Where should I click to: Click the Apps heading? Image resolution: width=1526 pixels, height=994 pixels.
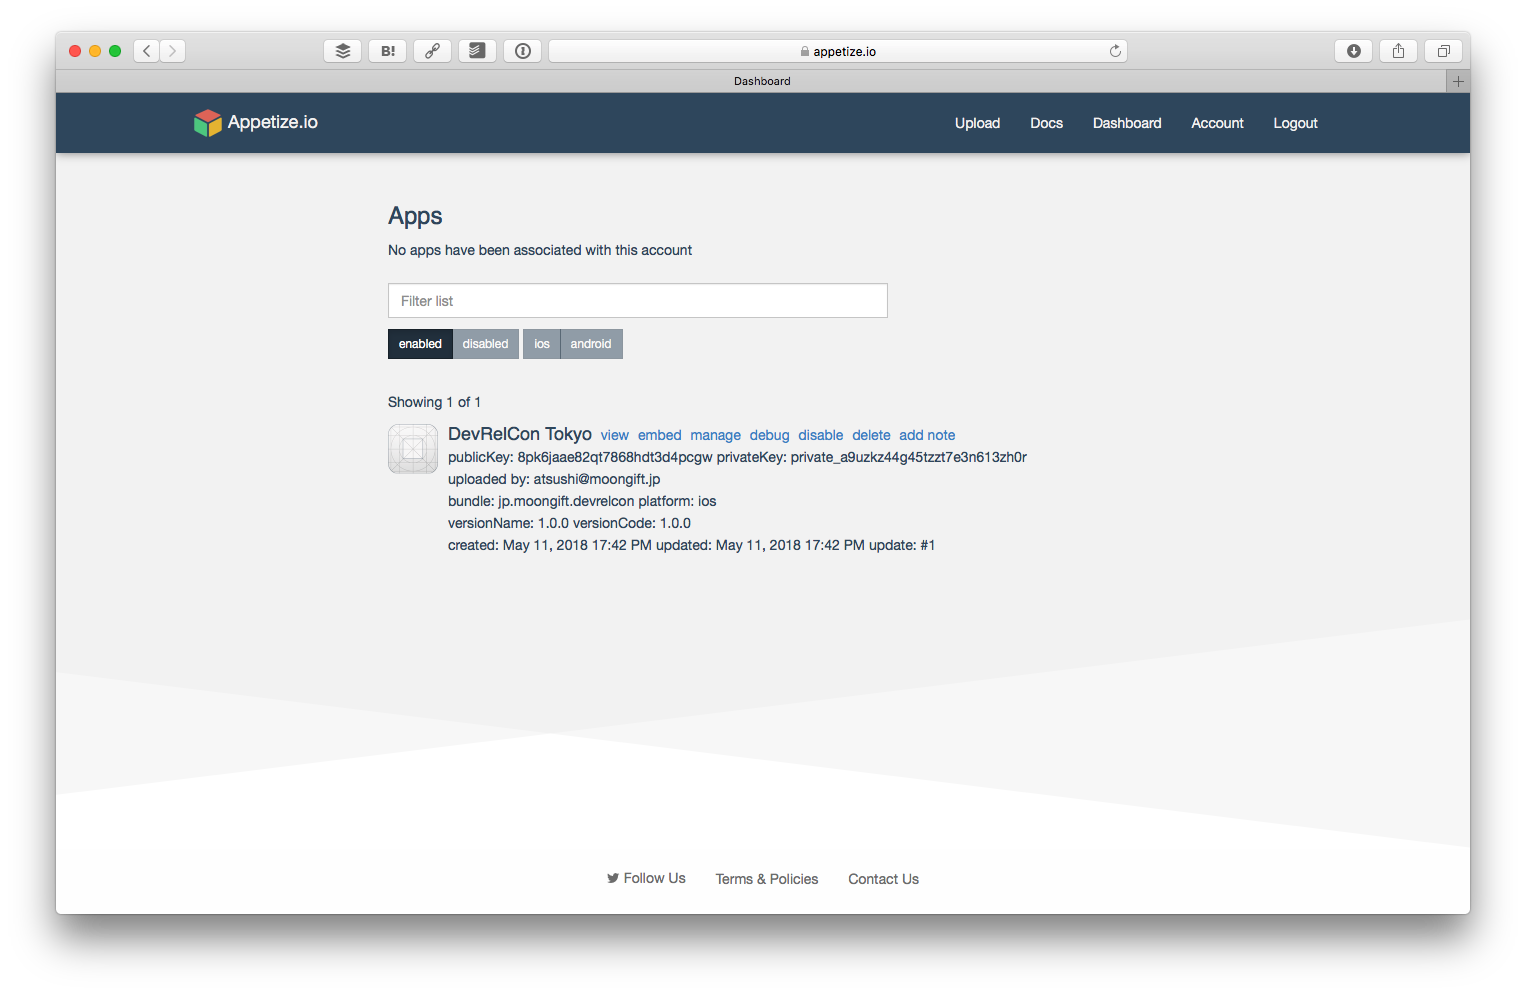(415, 216)
